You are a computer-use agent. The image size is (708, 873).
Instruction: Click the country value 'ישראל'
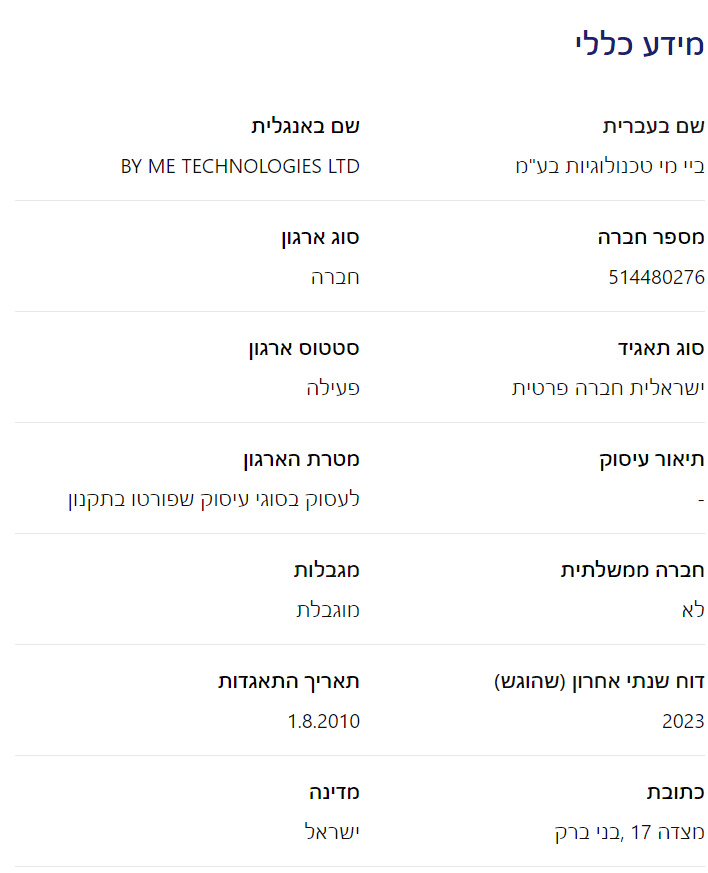(x=332, y=833)
